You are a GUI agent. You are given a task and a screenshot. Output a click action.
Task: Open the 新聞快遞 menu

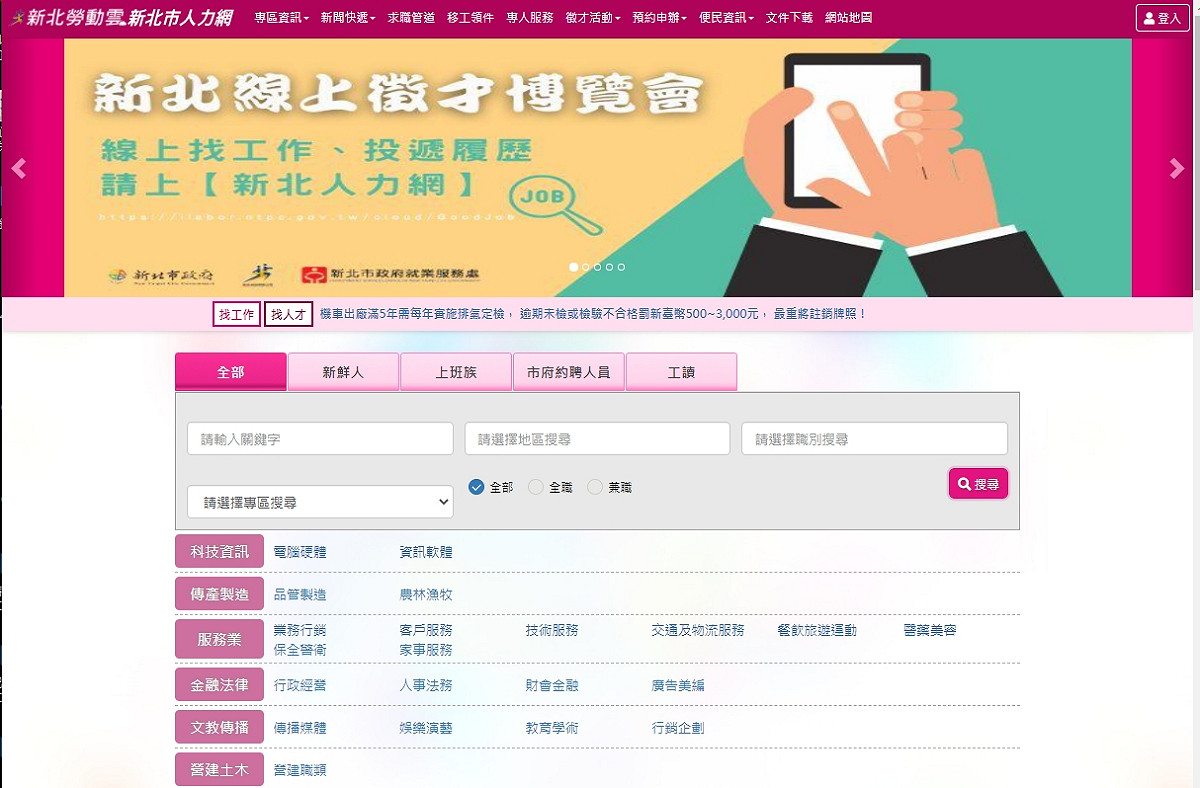[x=348, y=18]
